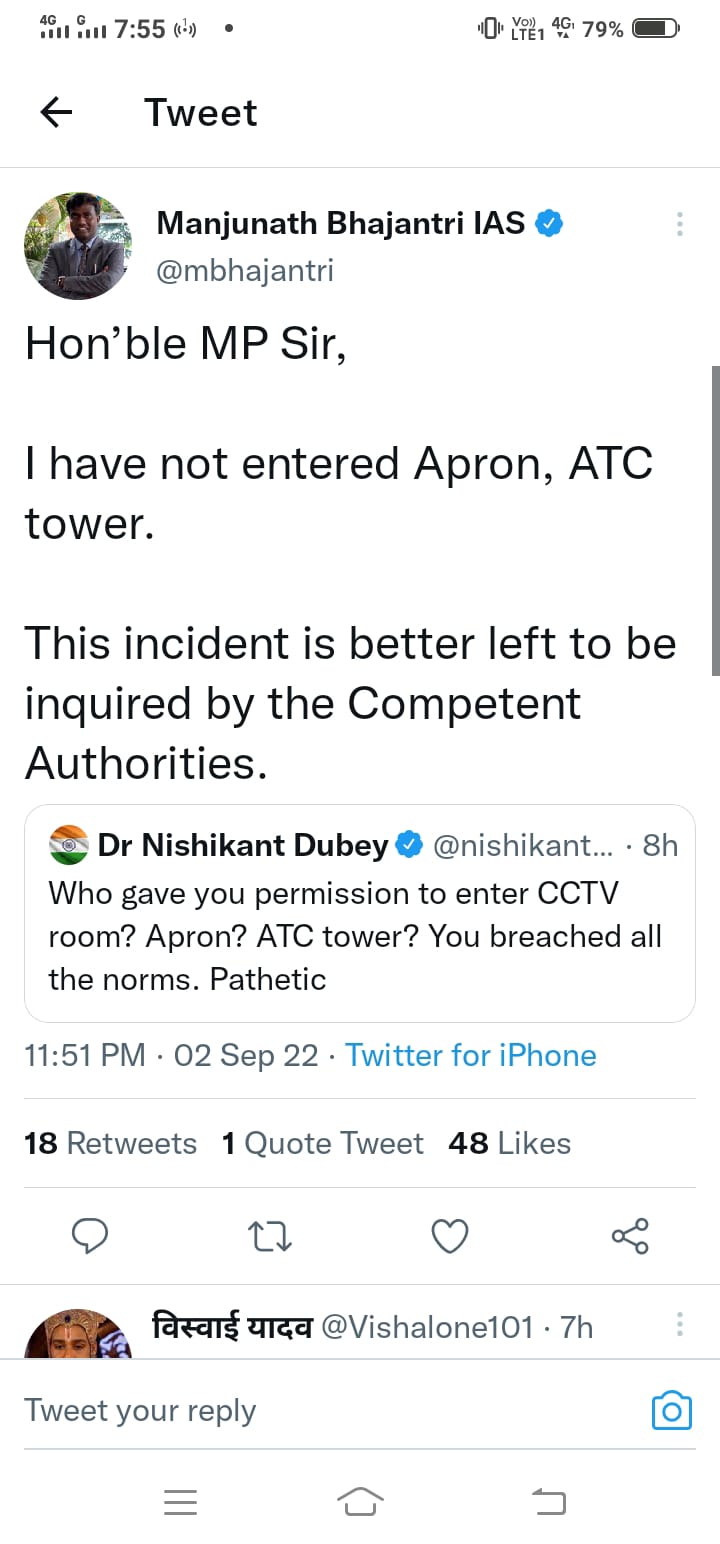Image resolution: width=720 pixels, height=1544 pixels.
Task: Tap the back arrow icon
Action: pos(56,113)
